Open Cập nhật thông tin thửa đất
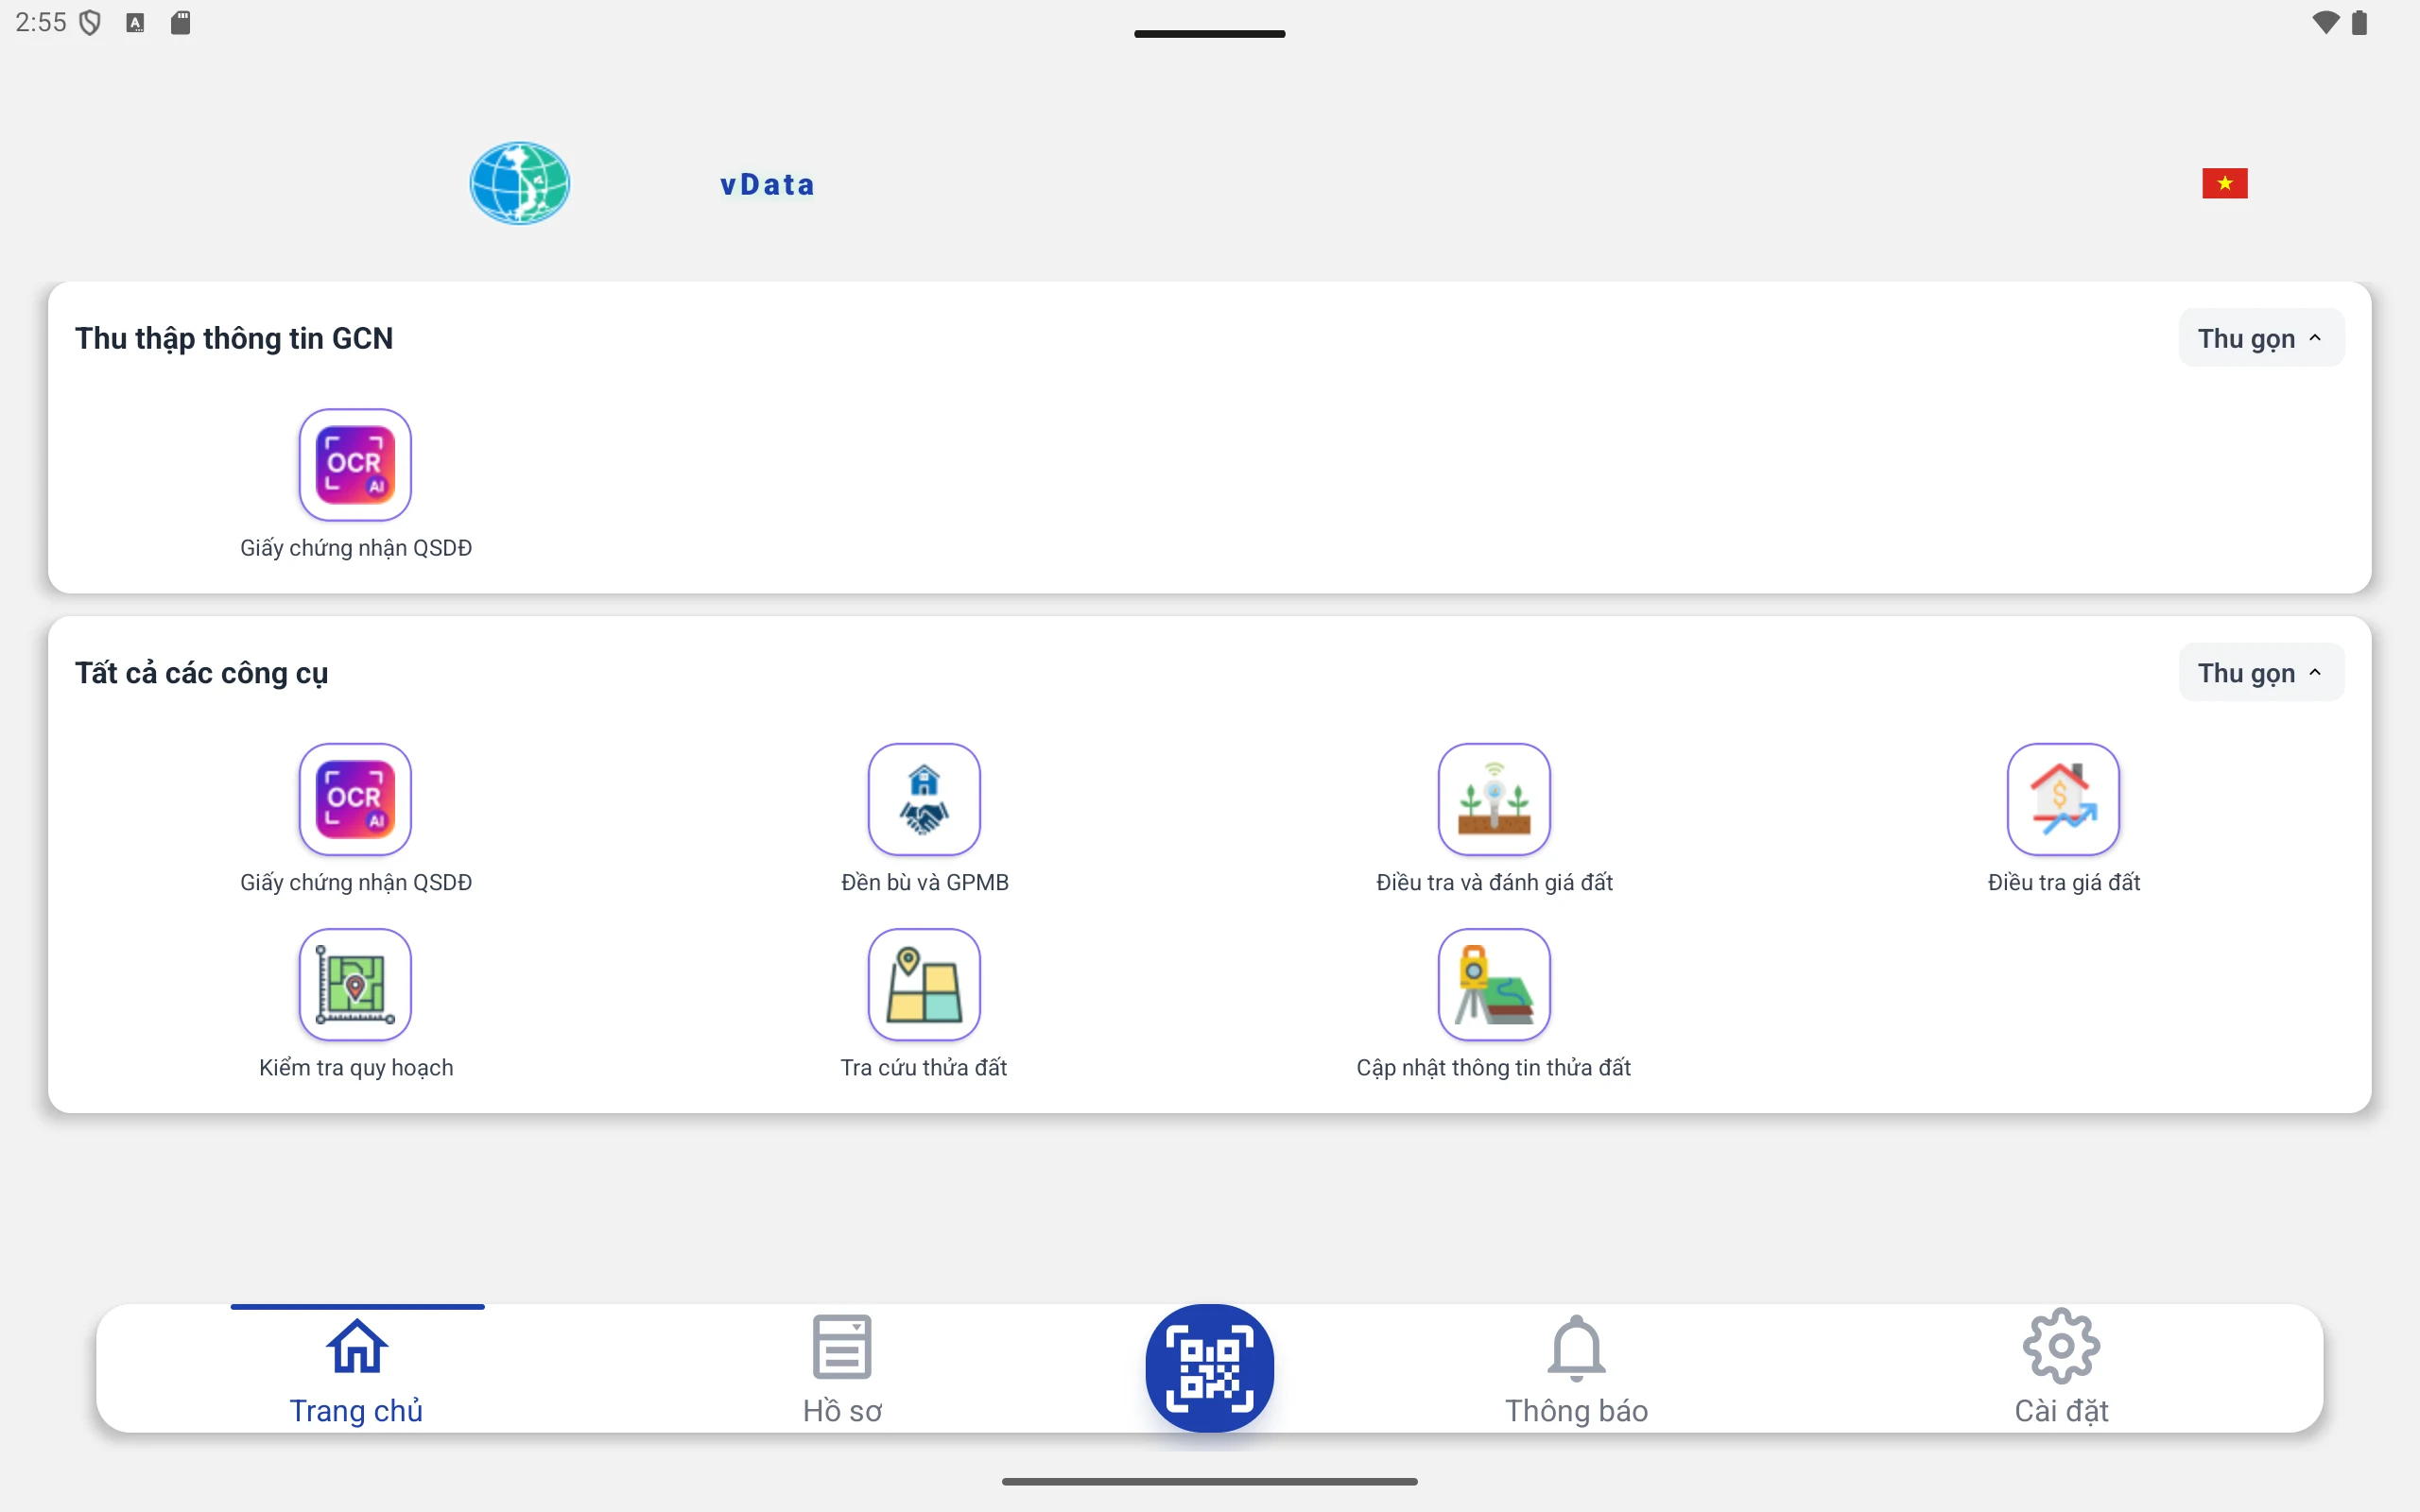The image size is (2420, 1512). (x=1494, y=984)
